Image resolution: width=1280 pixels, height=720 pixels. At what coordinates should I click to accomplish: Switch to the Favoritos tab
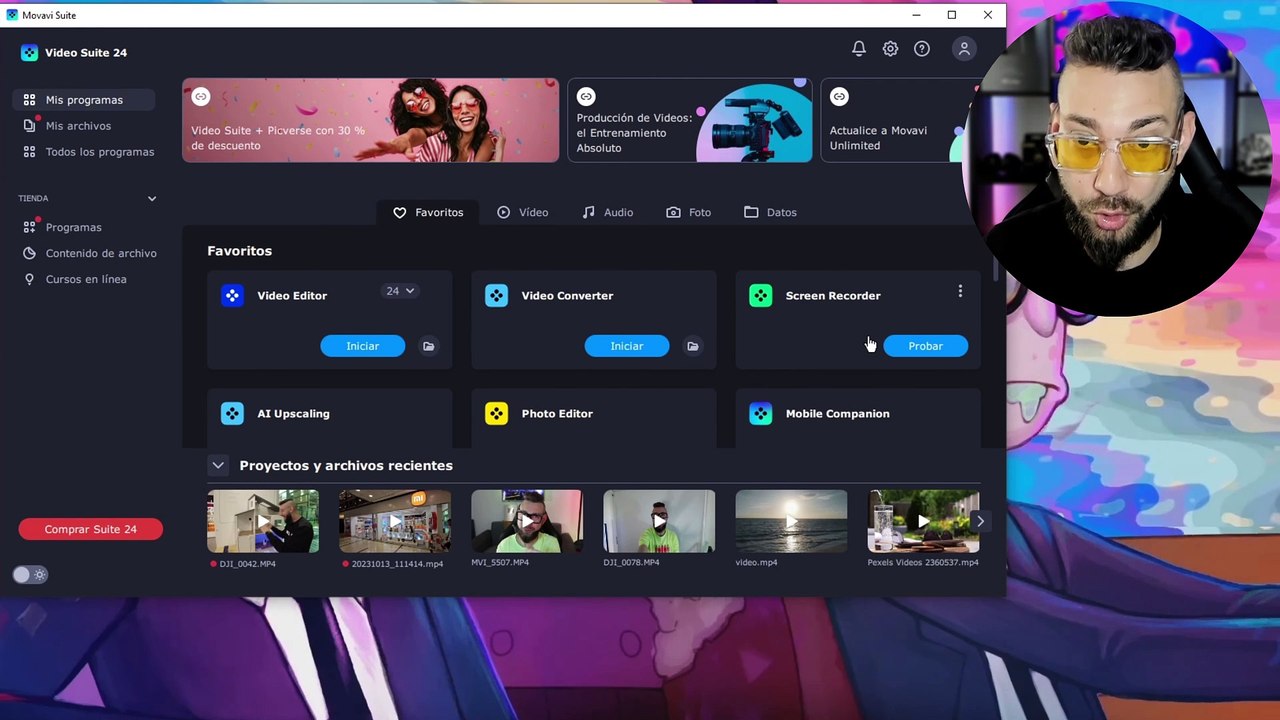(428, 213)
